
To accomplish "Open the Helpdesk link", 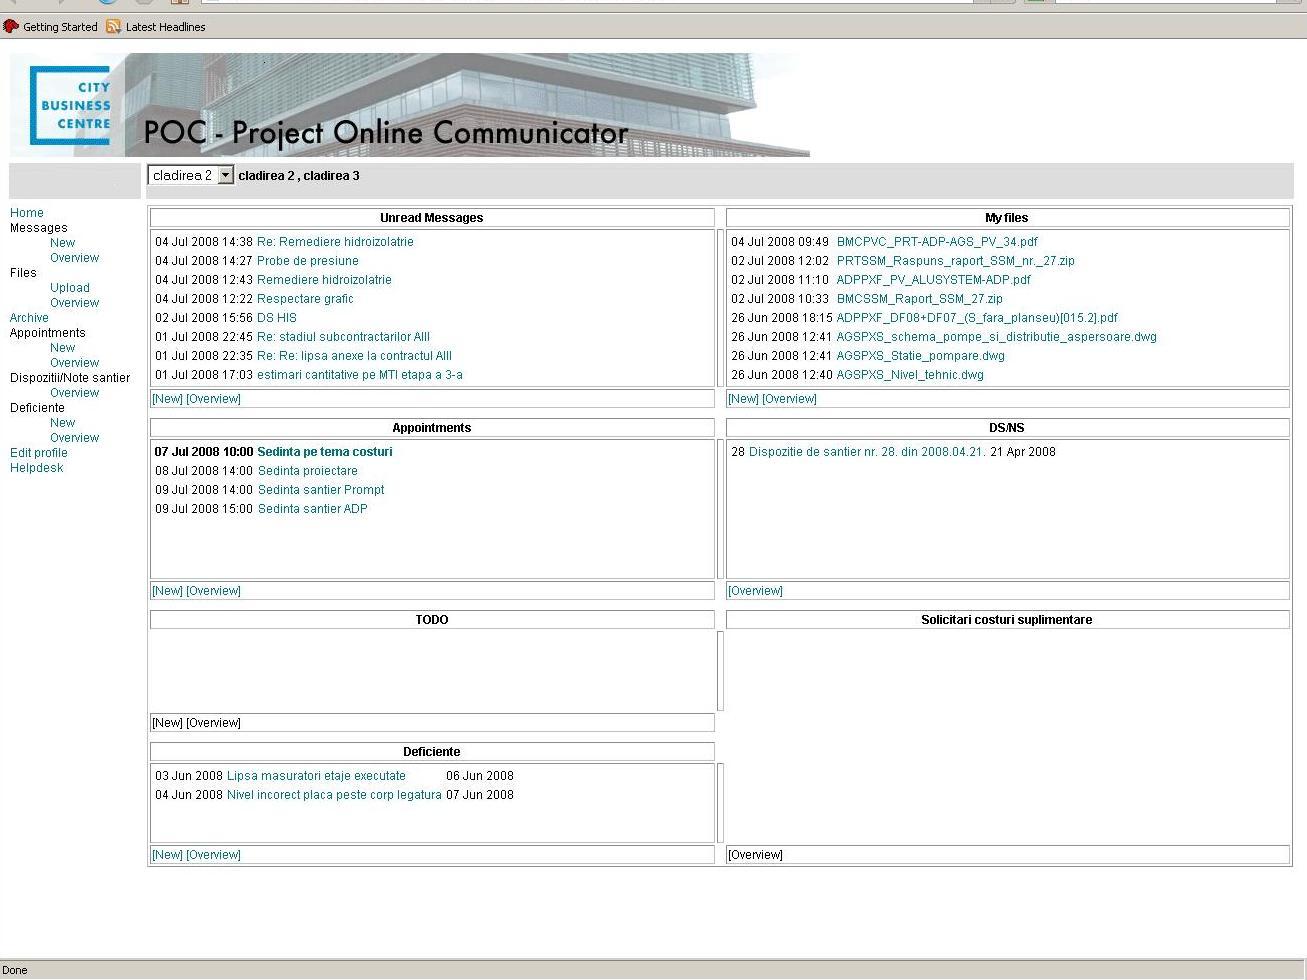I will (37, 468).
